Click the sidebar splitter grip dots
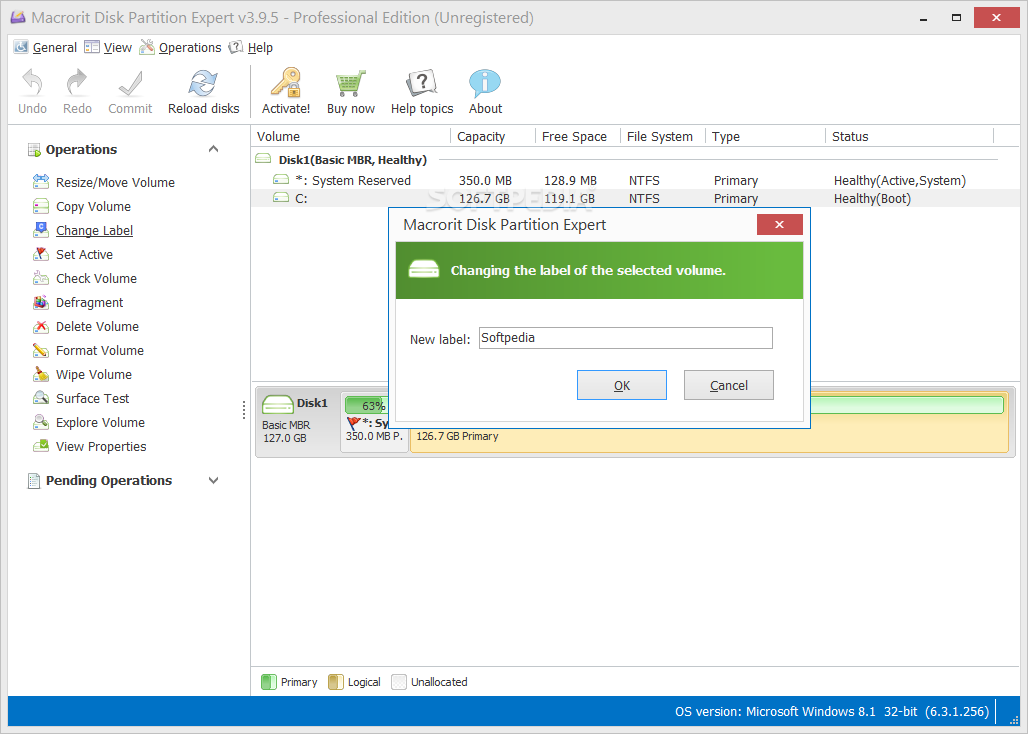 click(244, 410)
